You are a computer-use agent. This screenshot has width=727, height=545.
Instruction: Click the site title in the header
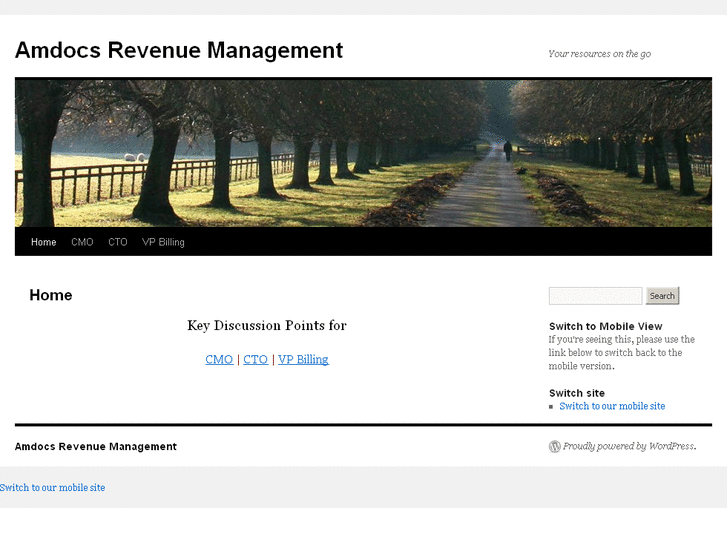click(x=179, y=50)
